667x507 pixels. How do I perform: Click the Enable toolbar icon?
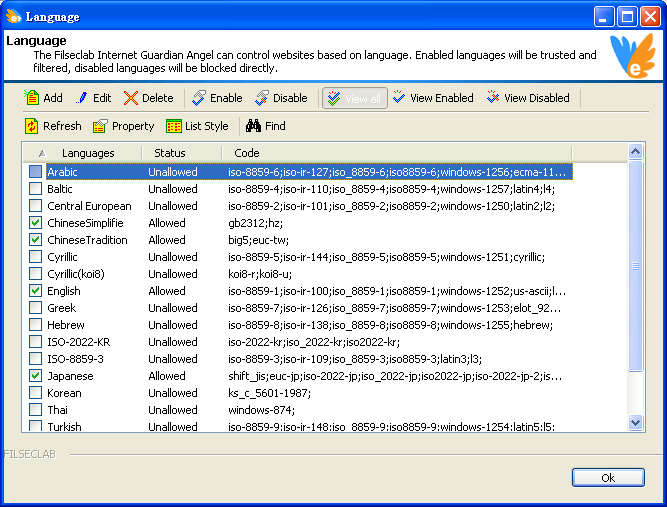click(x=199, y=98)
